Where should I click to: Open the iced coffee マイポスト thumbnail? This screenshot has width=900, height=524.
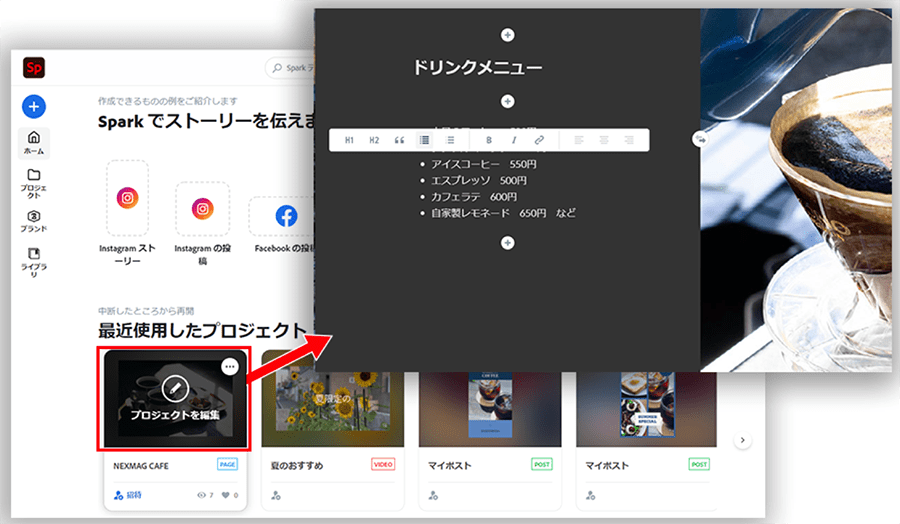tap(490, 409)
